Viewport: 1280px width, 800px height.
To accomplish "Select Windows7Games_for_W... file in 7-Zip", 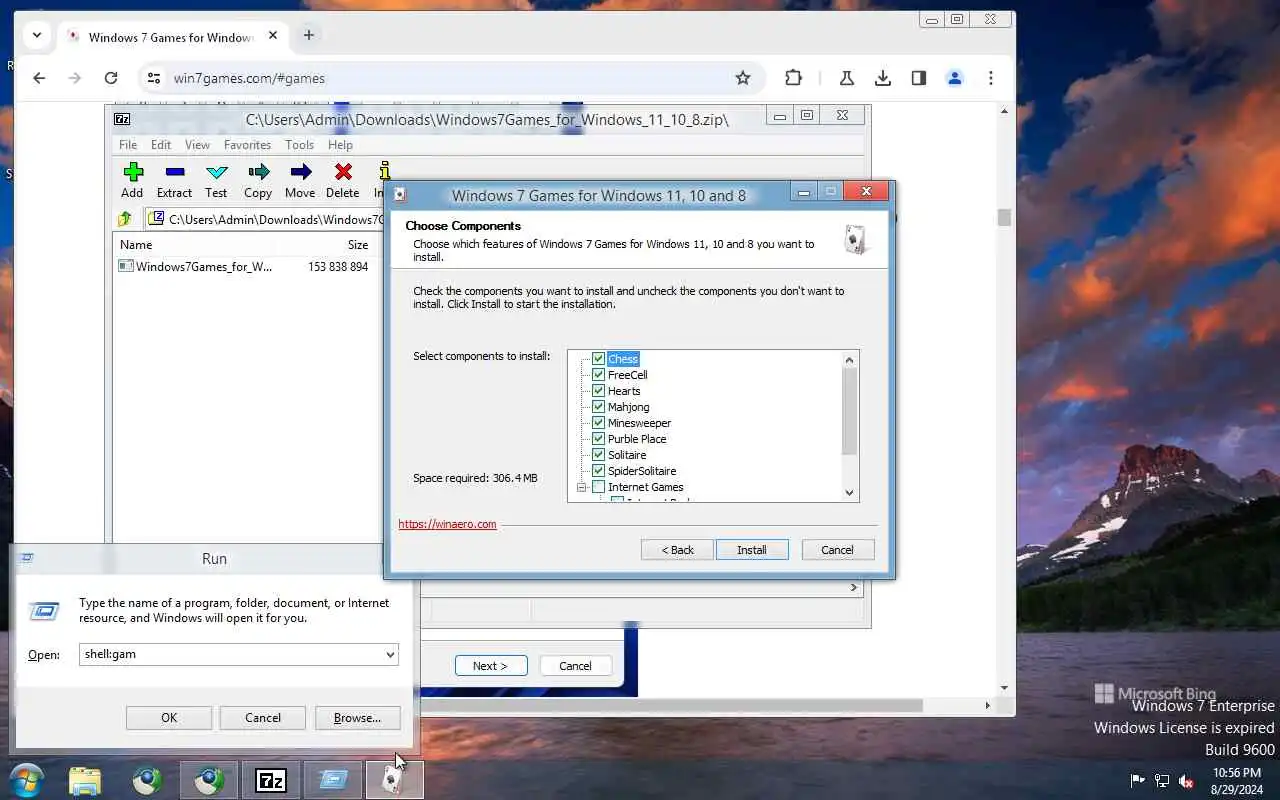I will click(x=204, y=267).
